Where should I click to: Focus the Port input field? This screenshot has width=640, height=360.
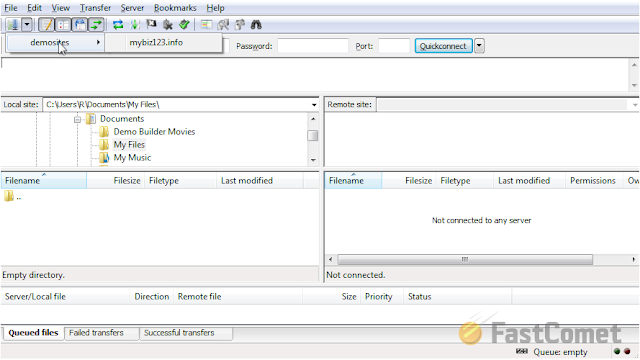click(x=394, y=46)
